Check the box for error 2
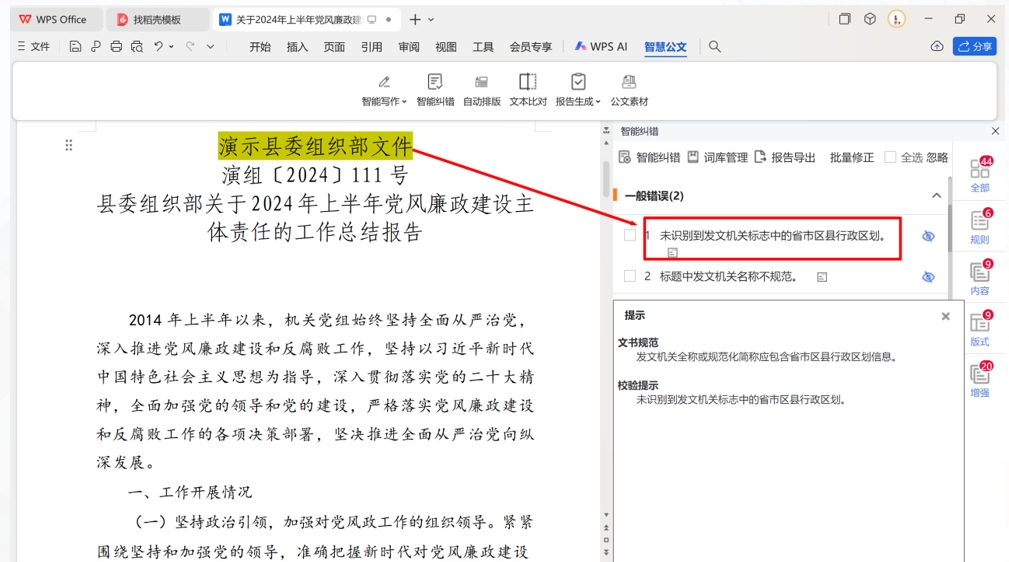 (630, 276)
